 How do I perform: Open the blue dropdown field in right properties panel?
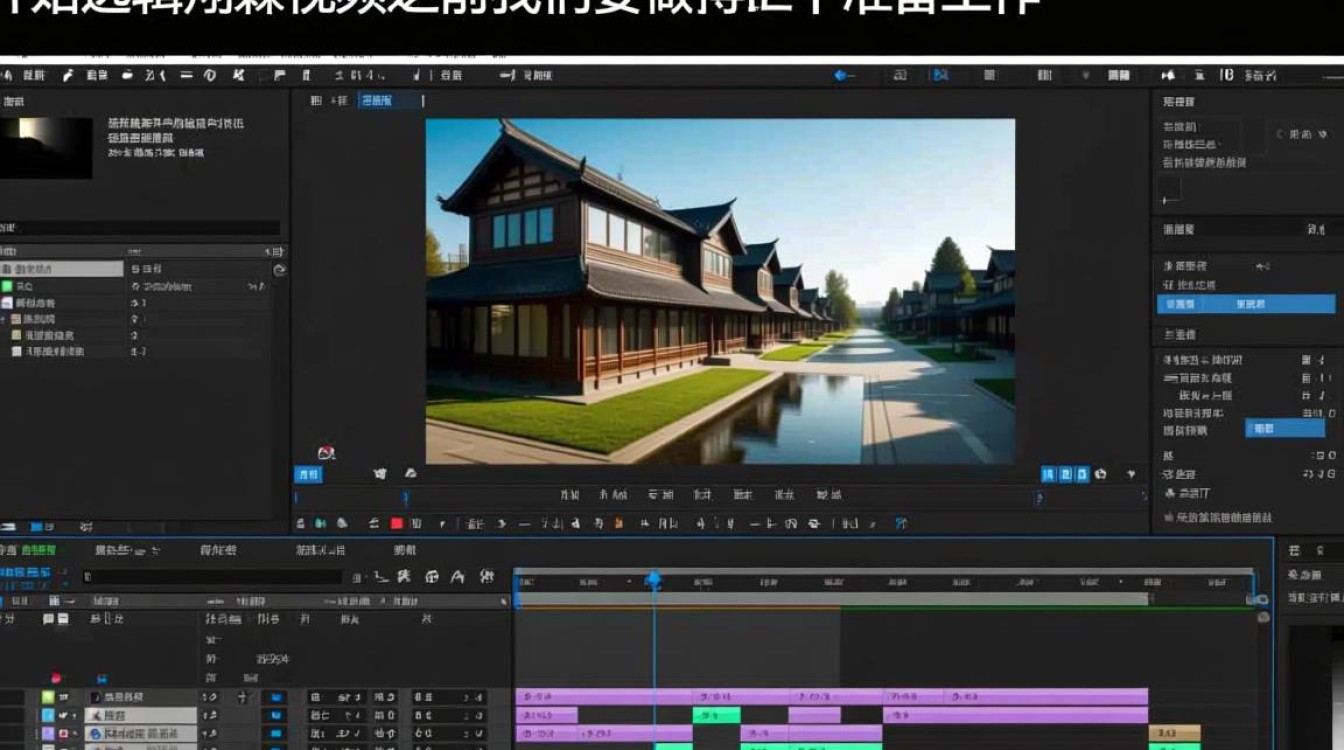pos(1285,428)
